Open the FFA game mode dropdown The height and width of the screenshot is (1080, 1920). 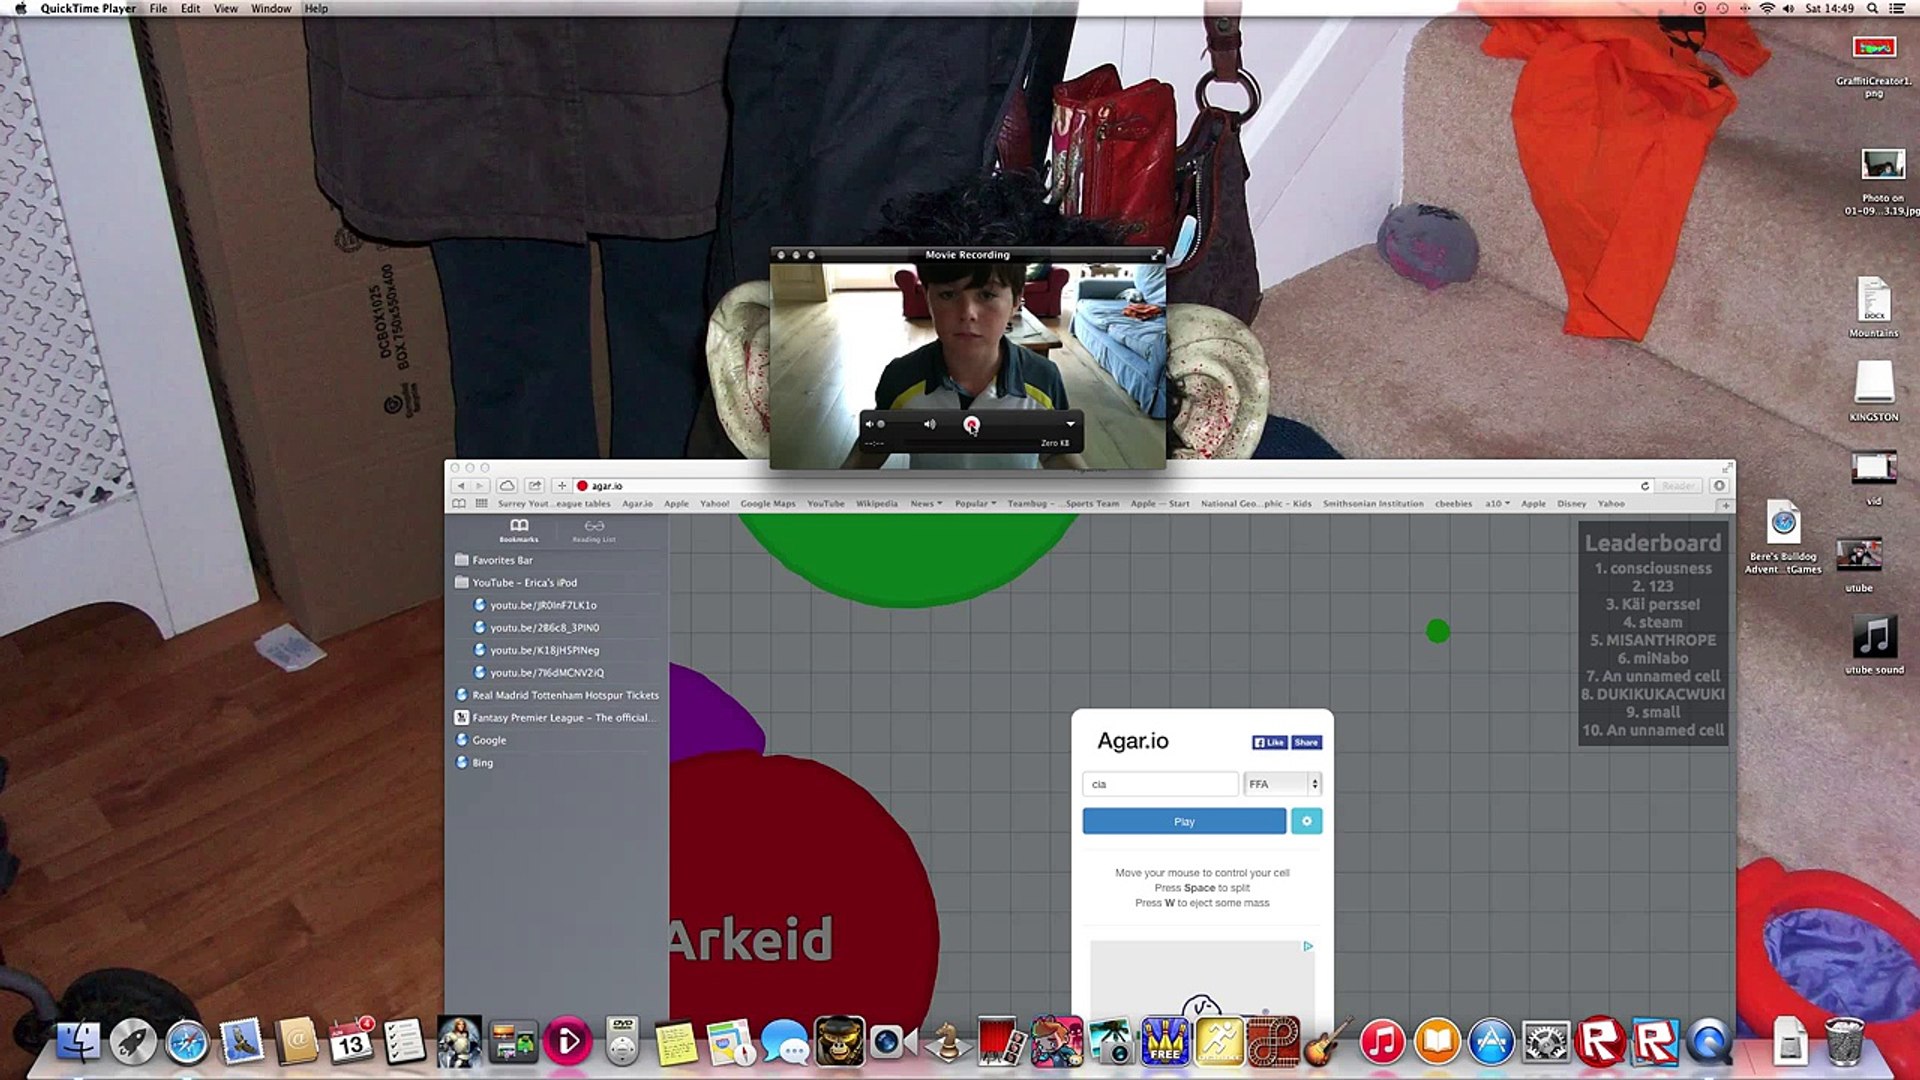tap(1283, 784)
